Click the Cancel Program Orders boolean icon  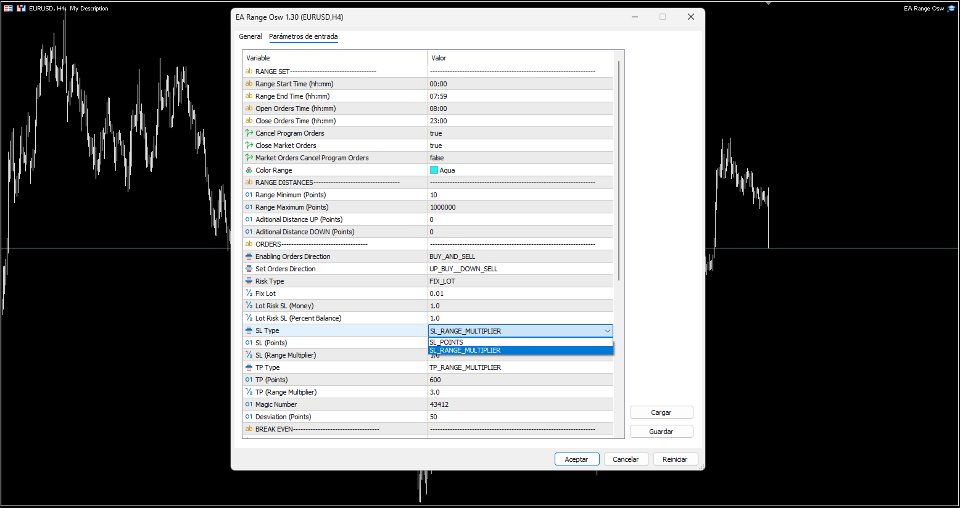[249, 133]
